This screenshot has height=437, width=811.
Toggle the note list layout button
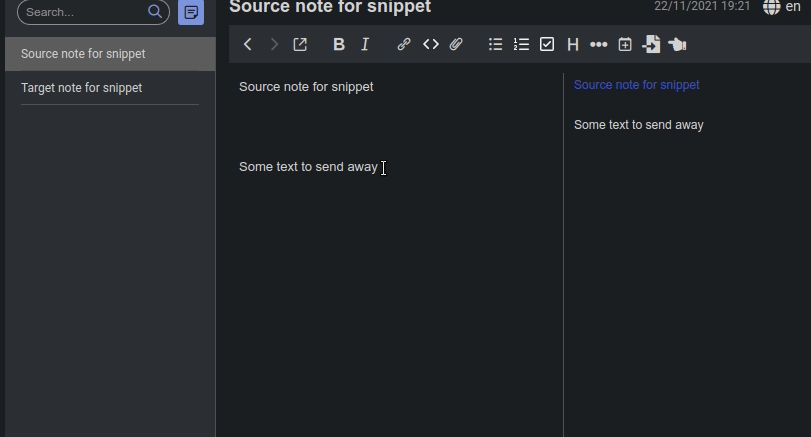[191, 12]
